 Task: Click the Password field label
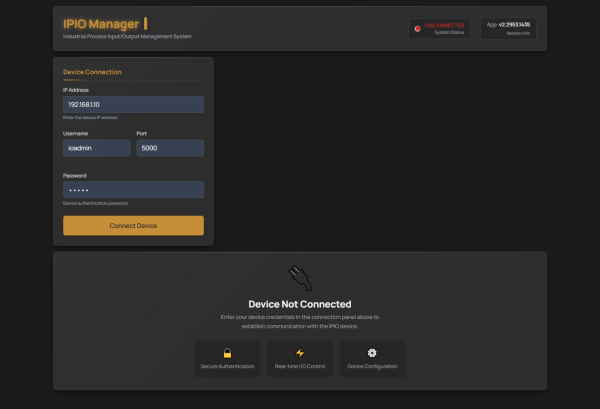click(75, 176)
